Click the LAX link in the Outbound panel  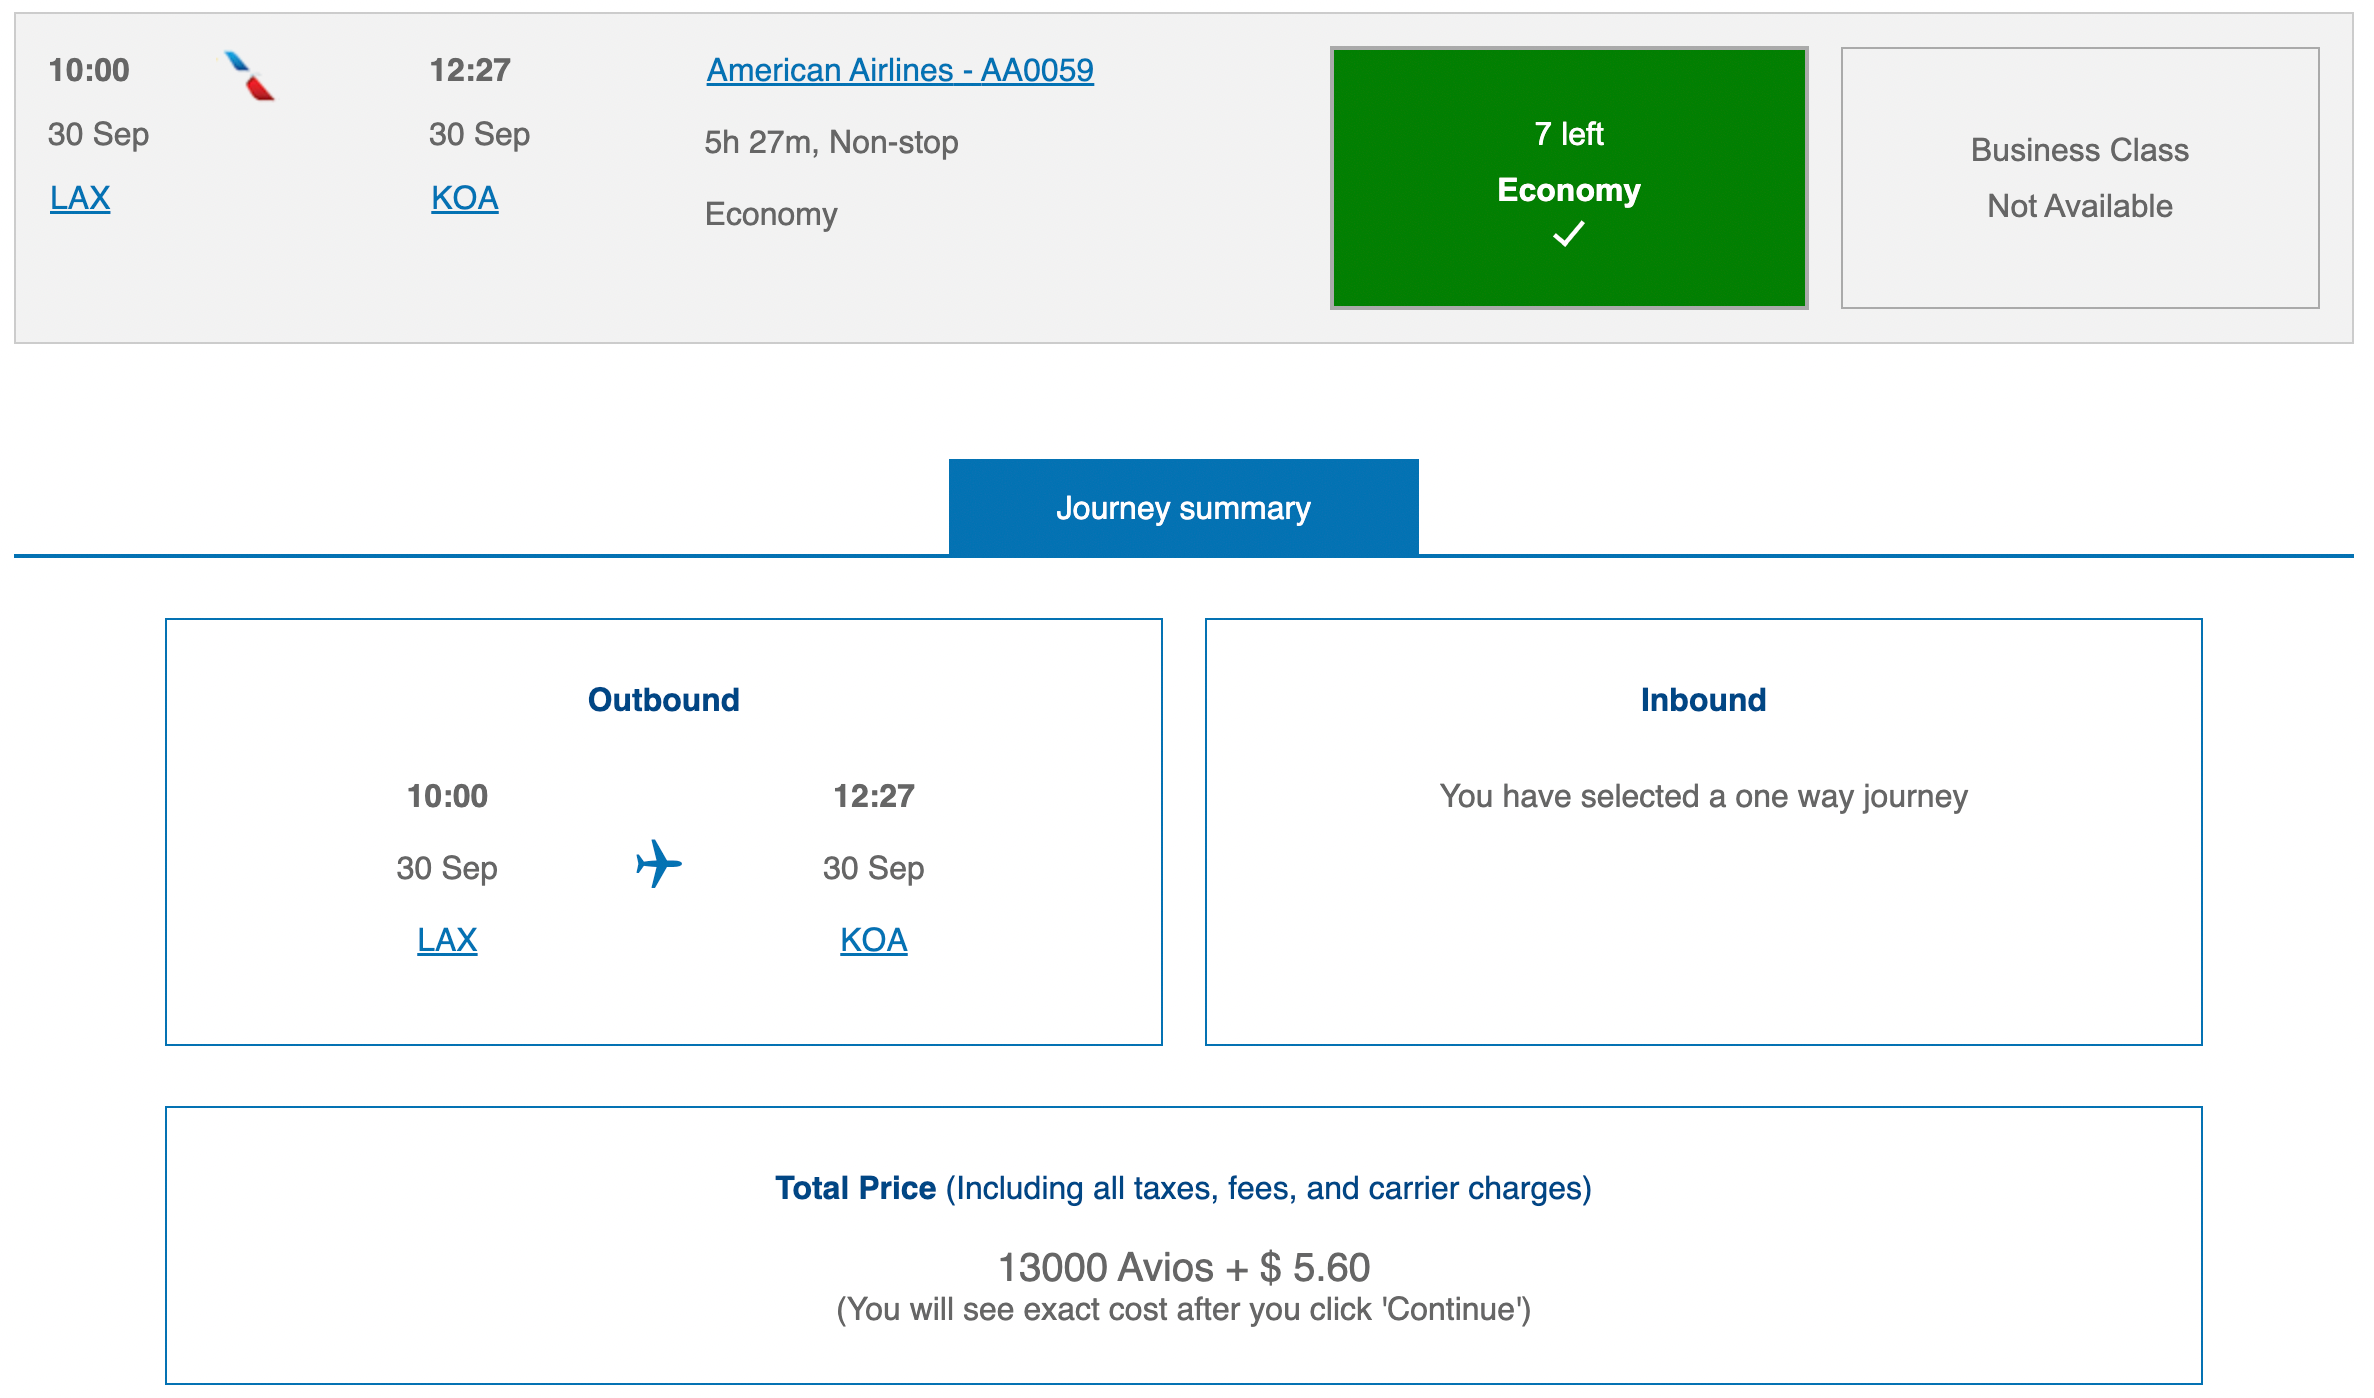coord(446,939)
